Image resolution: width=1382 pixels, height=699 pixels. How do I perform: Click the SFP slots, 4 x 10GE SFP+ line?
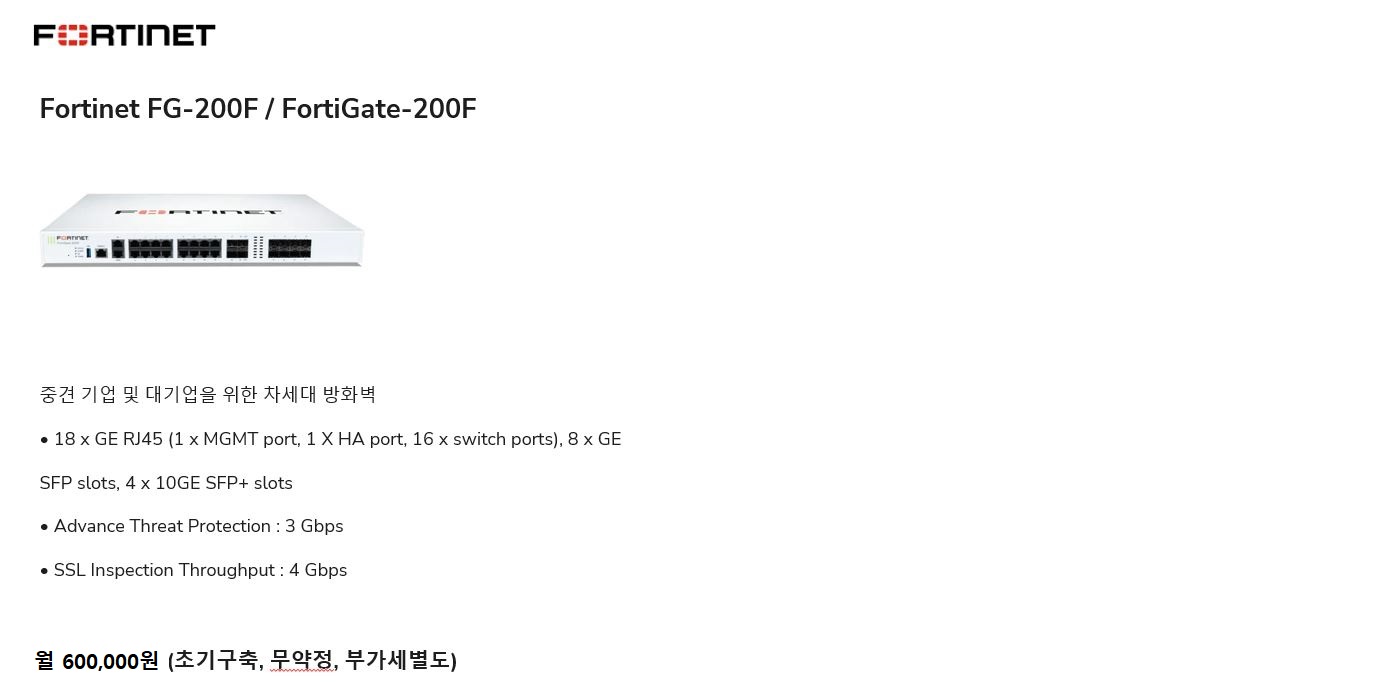click(x=166, y=483)
